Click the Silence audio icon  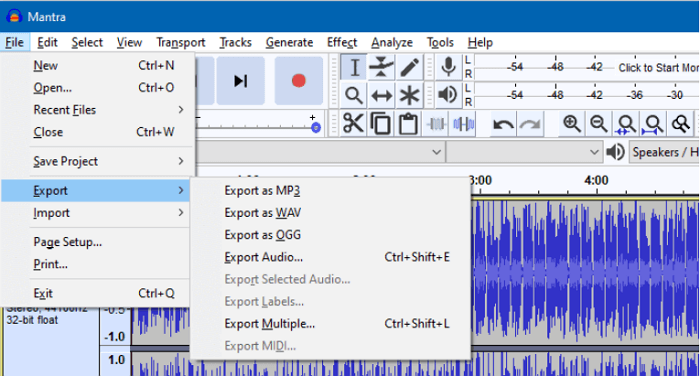[x=463, y=124]
